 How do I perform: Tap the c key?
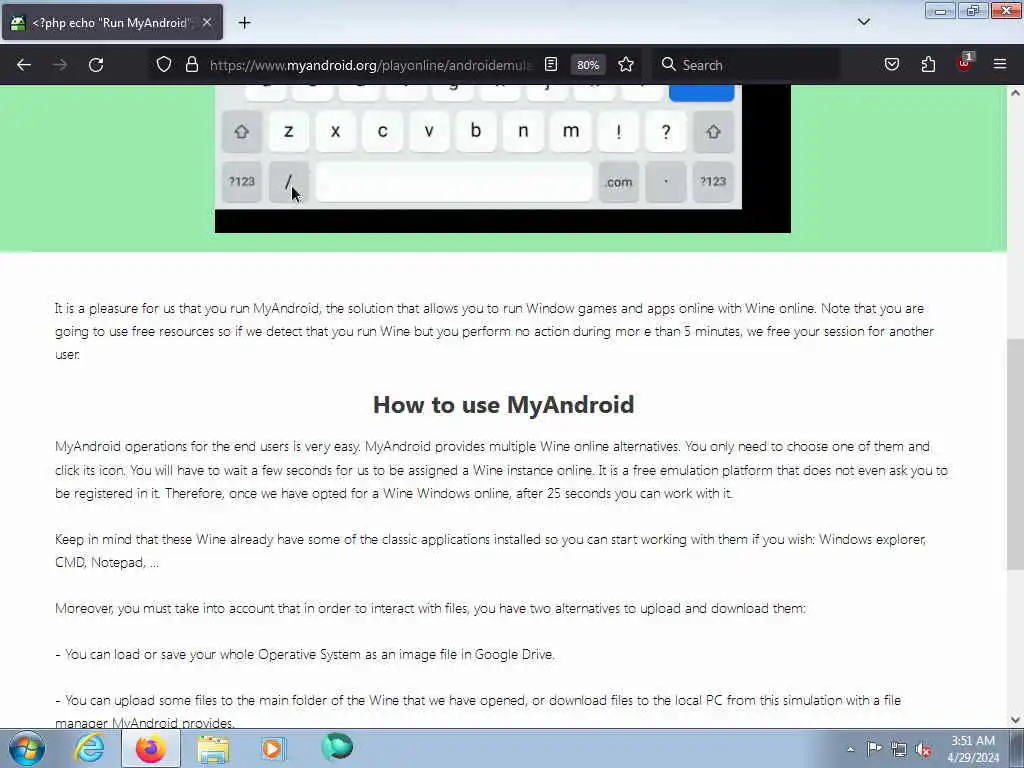click(x=383, y=132)
